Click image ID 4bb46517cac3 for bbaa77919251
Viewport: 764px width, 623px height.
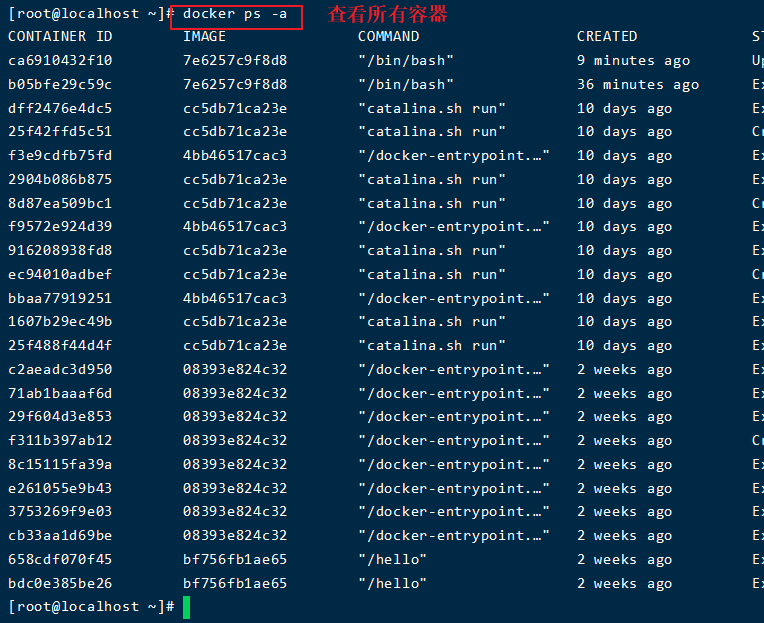[x=235, y=298]
